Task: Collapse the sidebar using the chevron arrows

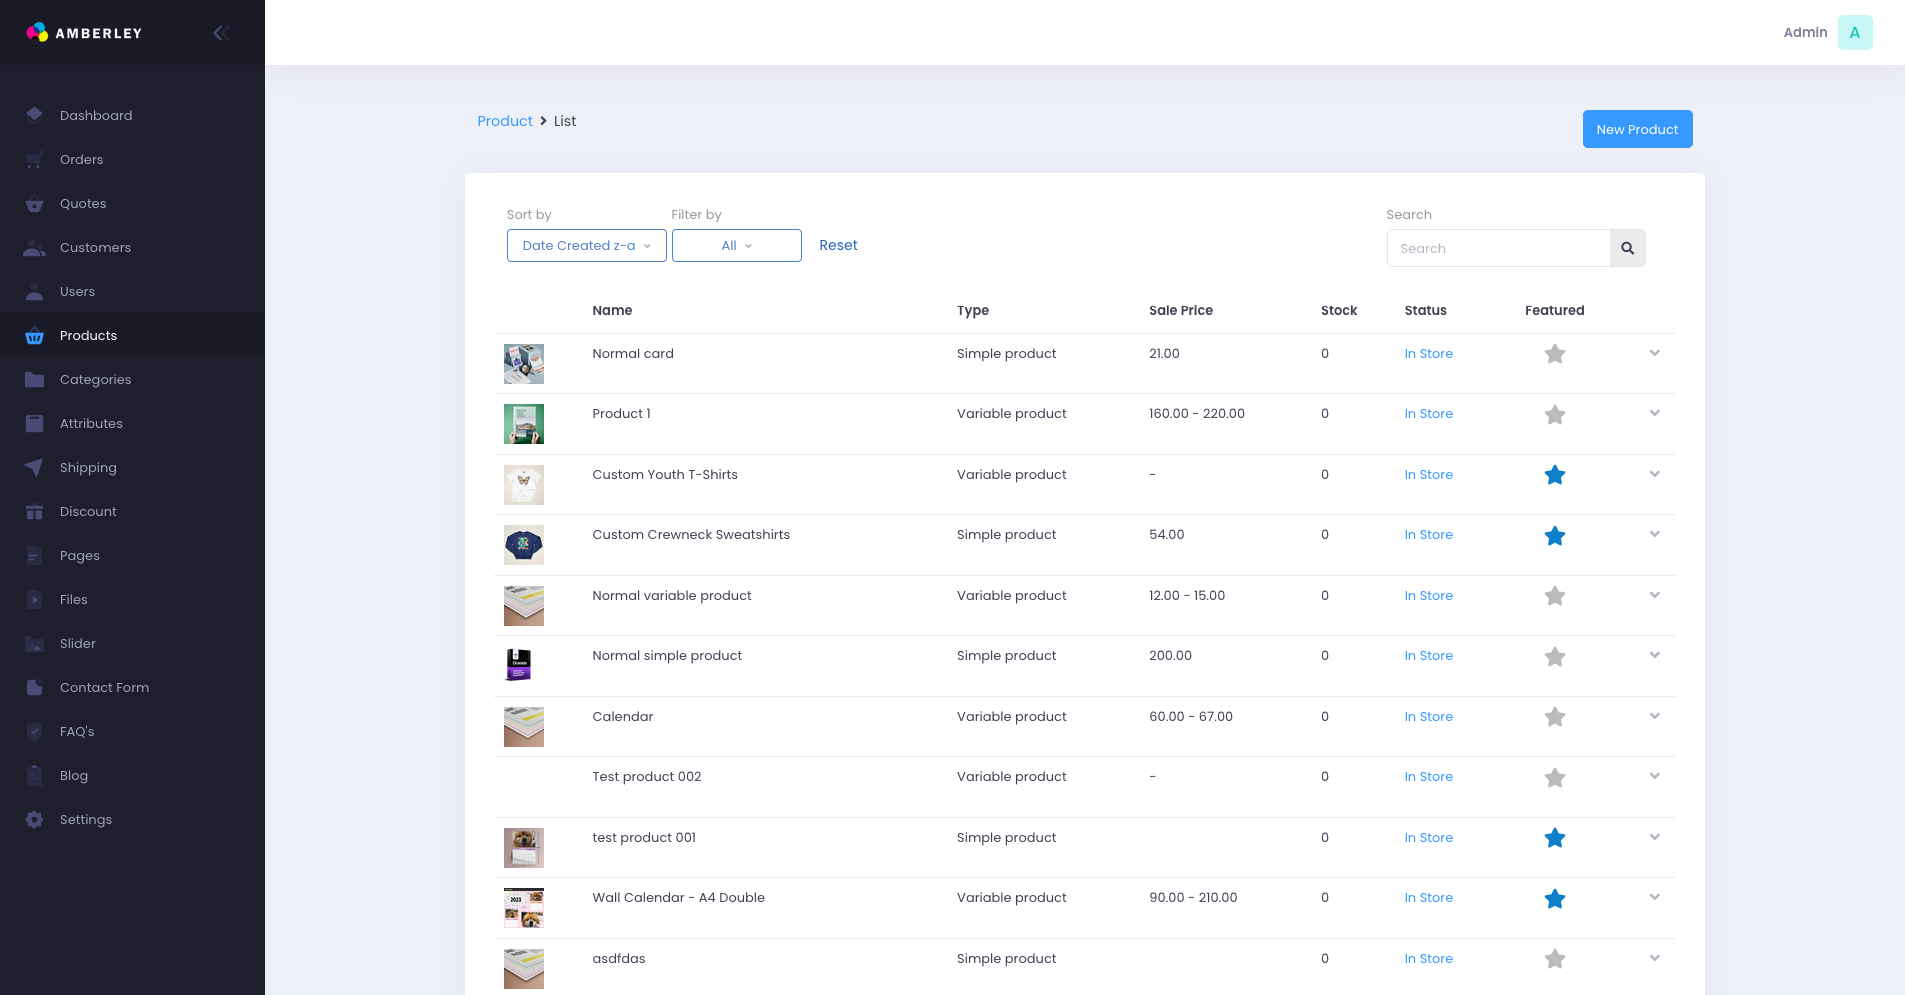Action: click(220, 32)
